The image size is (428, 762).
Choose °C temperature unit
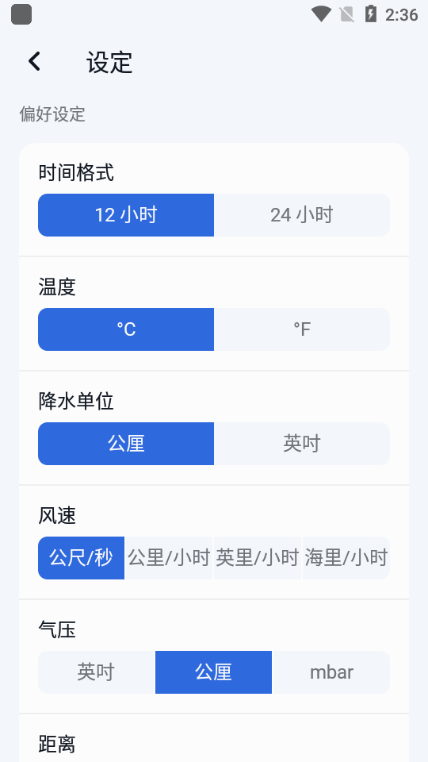click(x=126, y=329)
